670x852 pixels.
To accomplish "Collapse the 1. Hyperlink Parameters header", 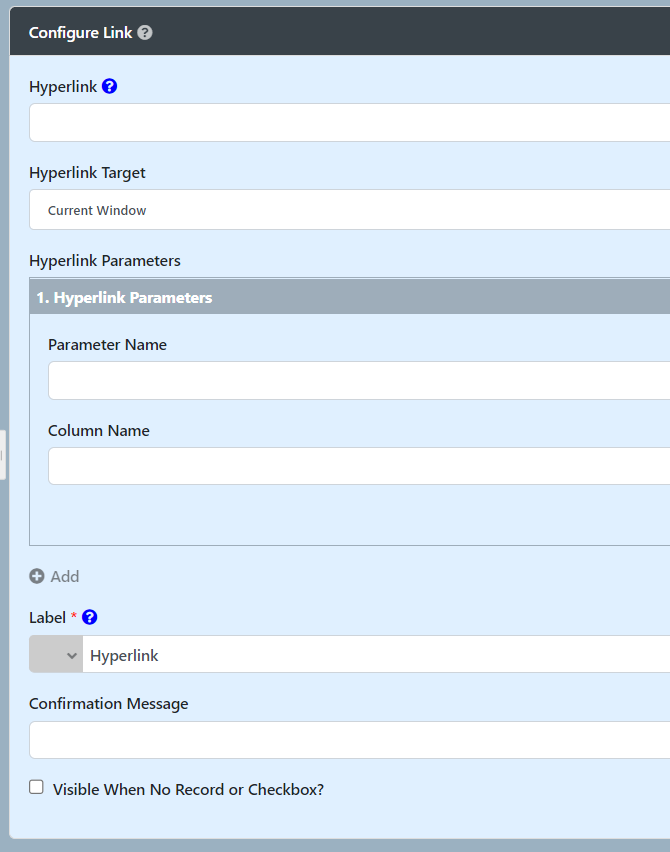I will [350, 297].
